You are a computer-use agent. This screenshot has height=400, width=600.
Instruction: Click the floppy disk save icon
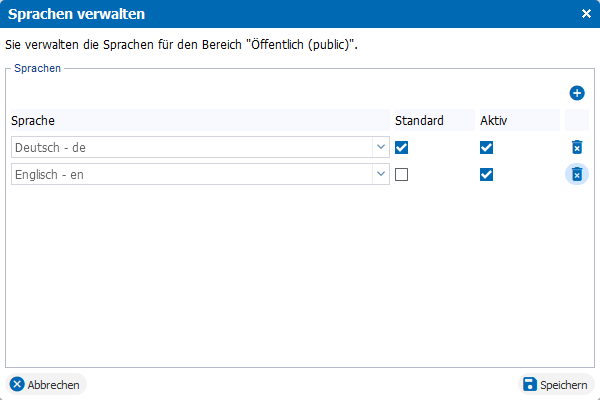pos(530,384)
